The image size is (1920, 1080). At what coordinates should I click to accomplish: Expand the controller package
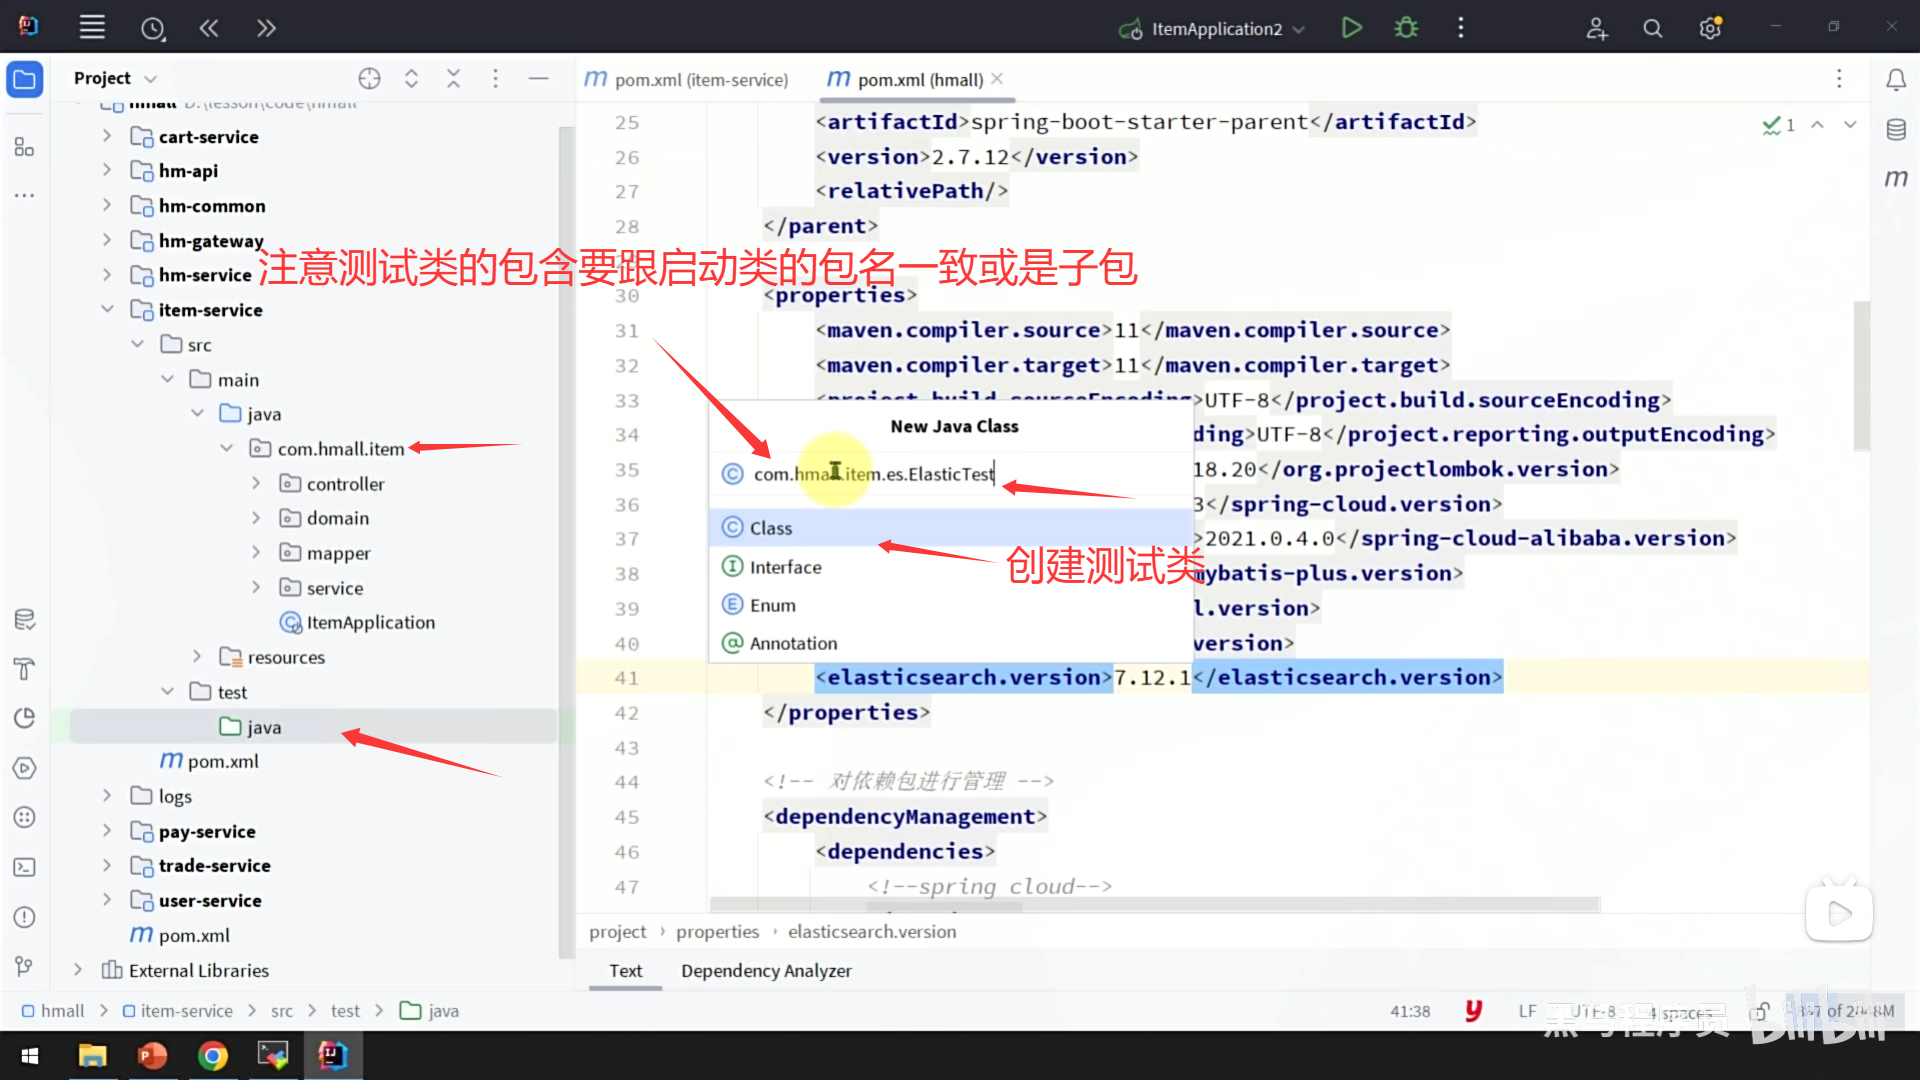point(256,483)
